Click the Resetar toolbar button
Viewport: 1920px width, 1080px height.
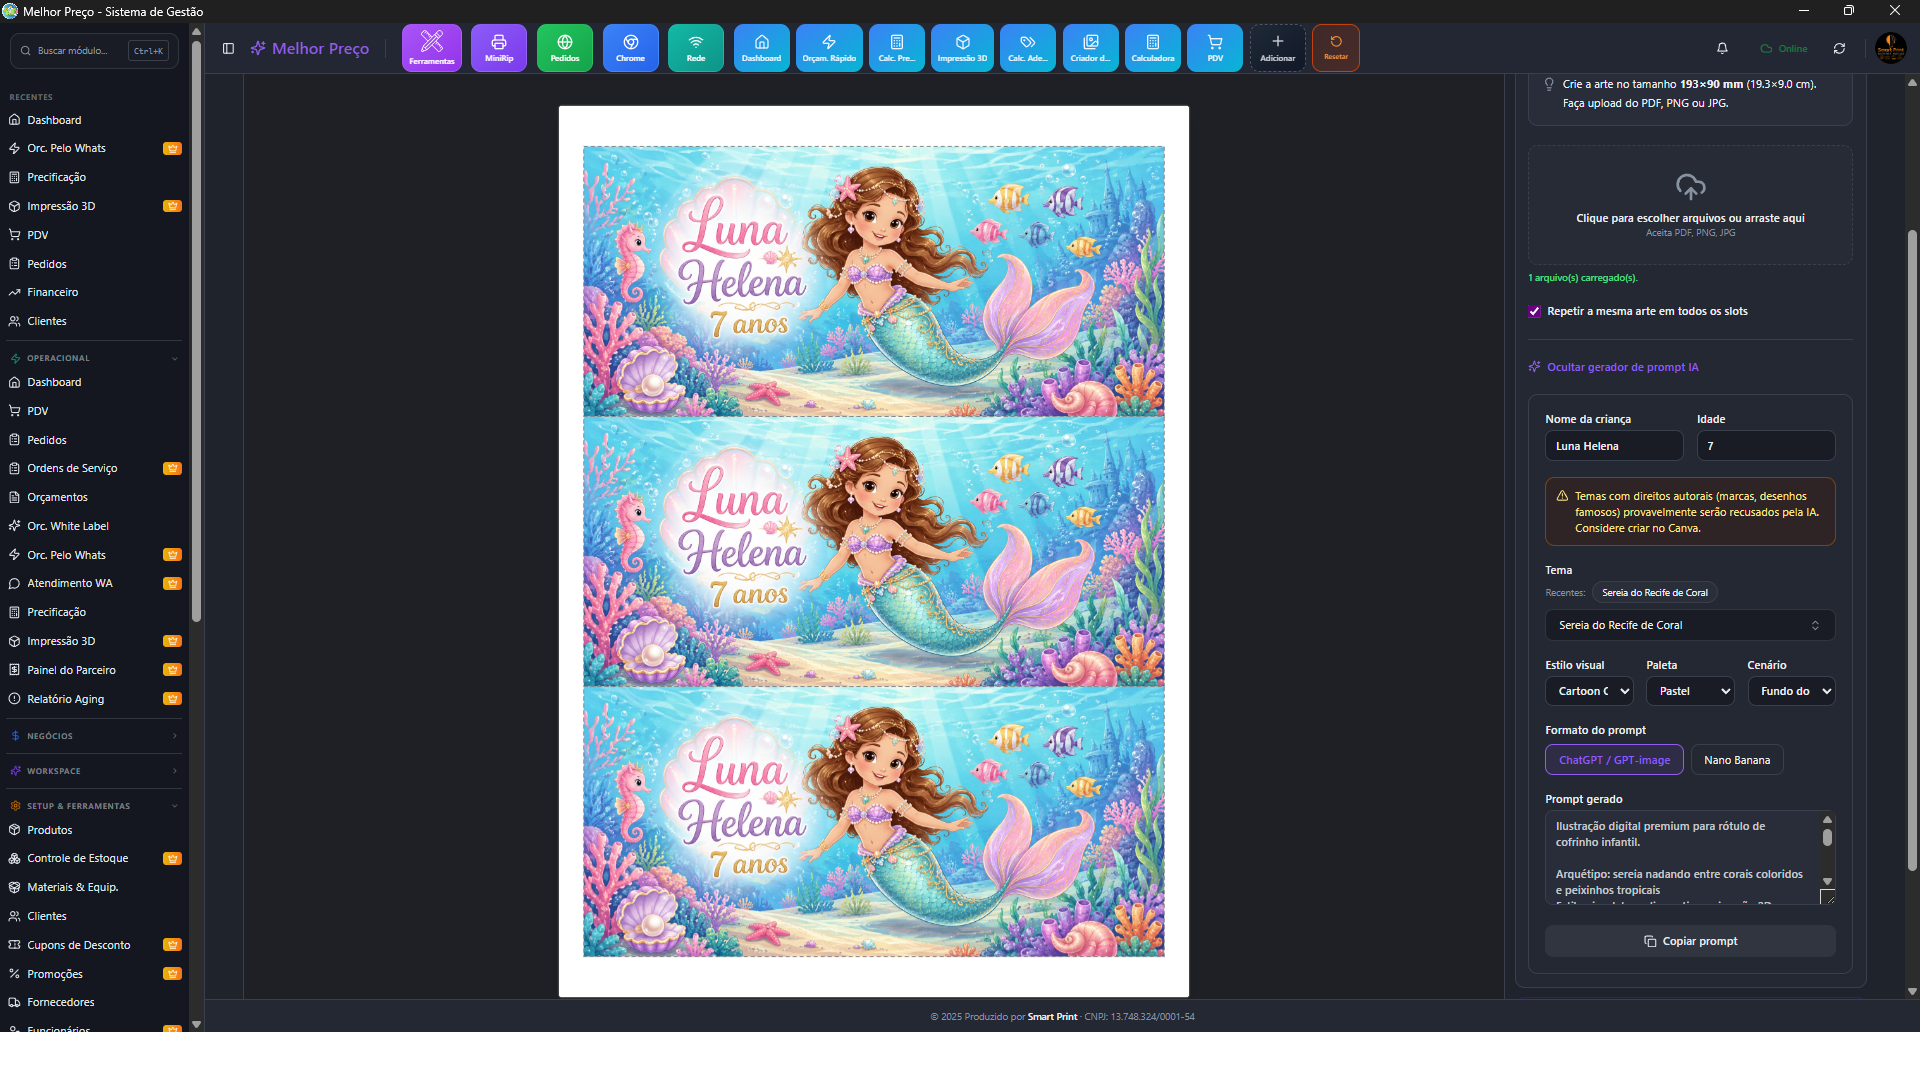[1336, 48]
